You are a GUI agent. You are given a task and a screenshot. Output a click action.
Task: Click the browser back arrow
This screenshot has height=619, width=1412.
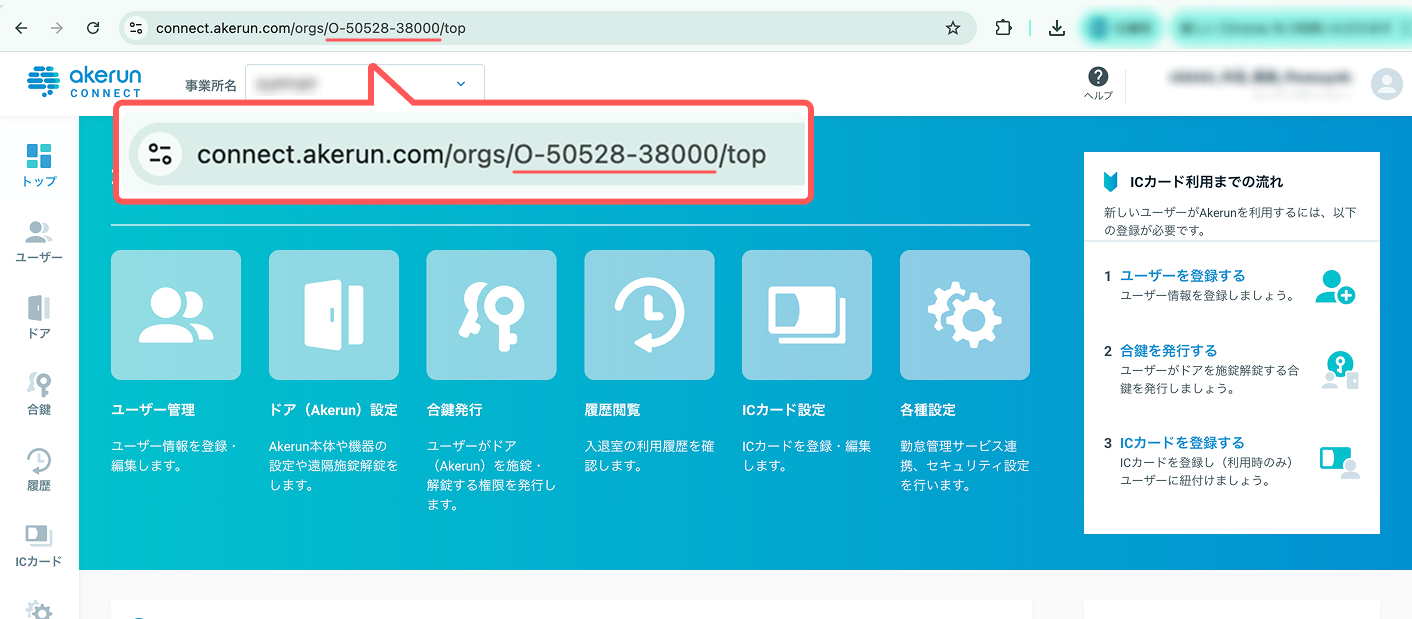(21, 28)
